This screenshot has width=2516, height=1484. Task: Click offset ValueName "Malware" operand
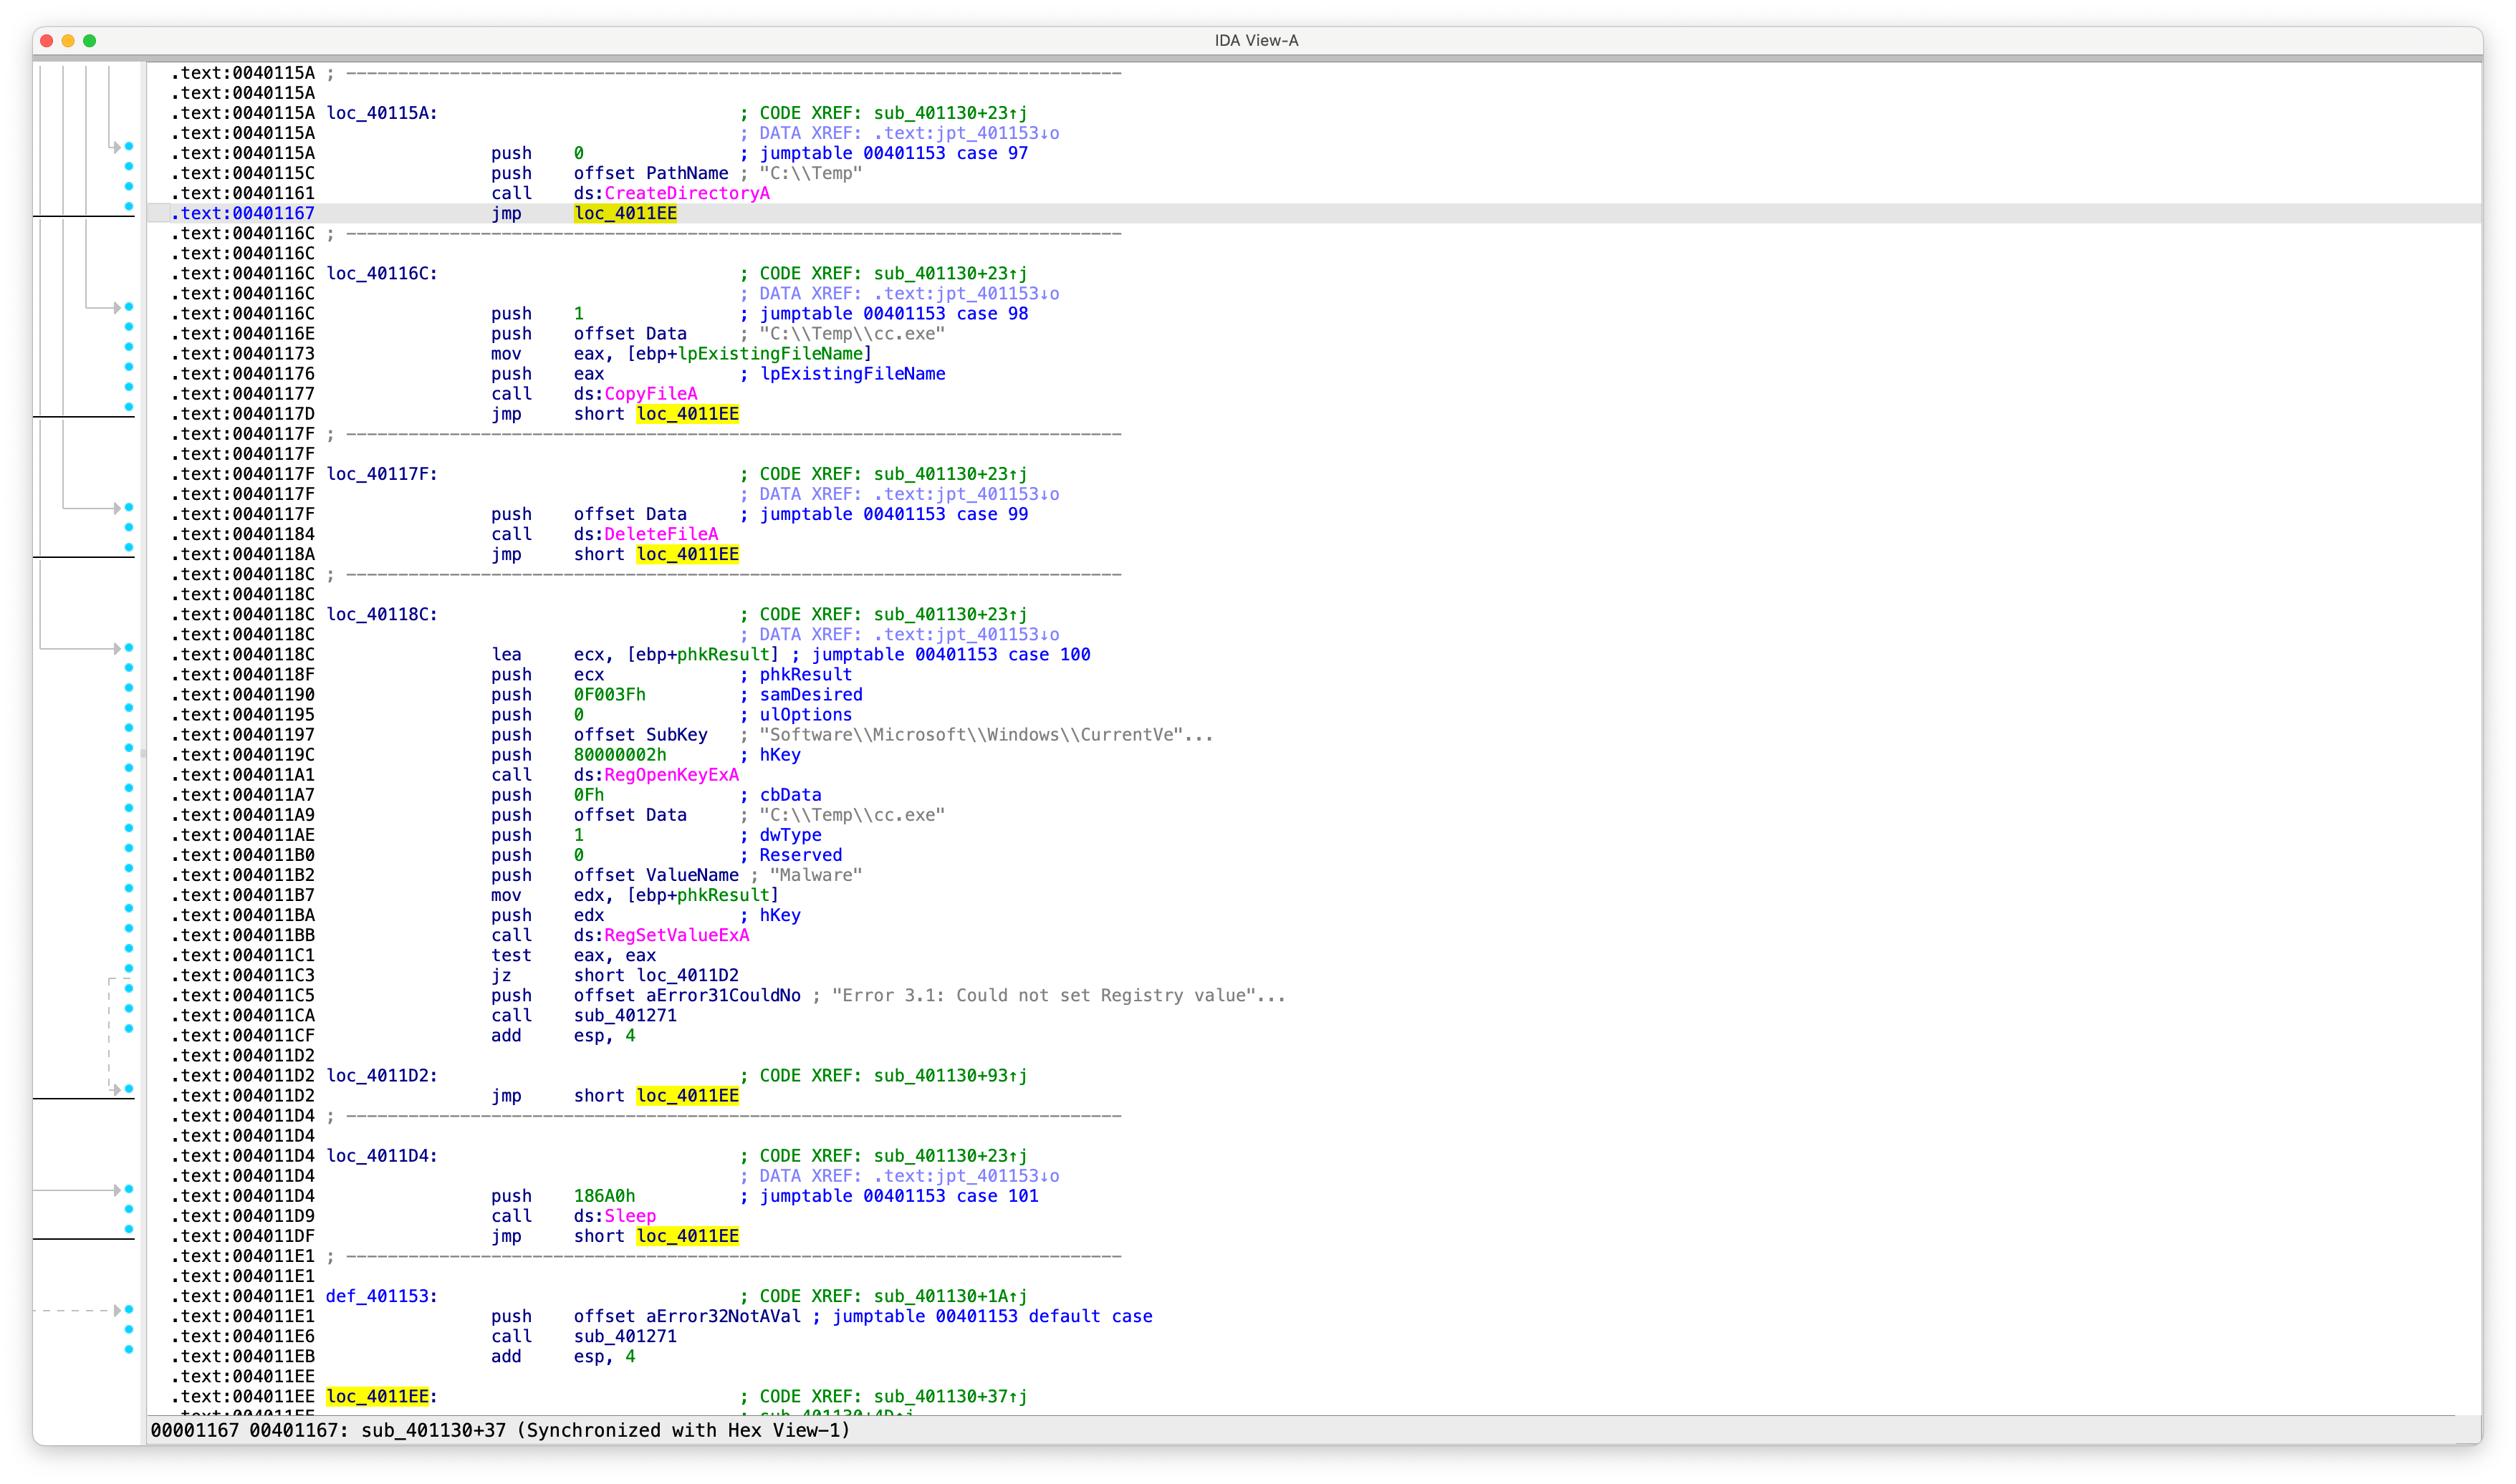pos(656,875)
